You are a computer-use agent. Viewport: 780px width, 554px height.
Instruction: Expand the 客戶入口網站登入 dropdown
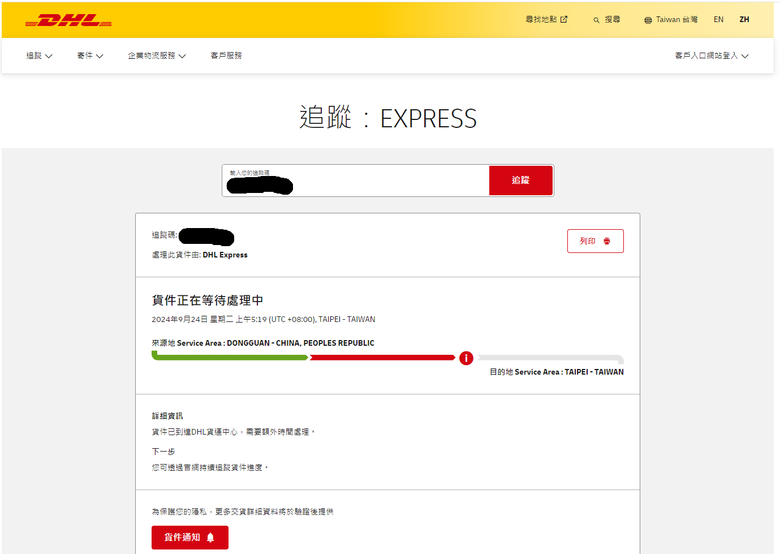tap(711, 56)
